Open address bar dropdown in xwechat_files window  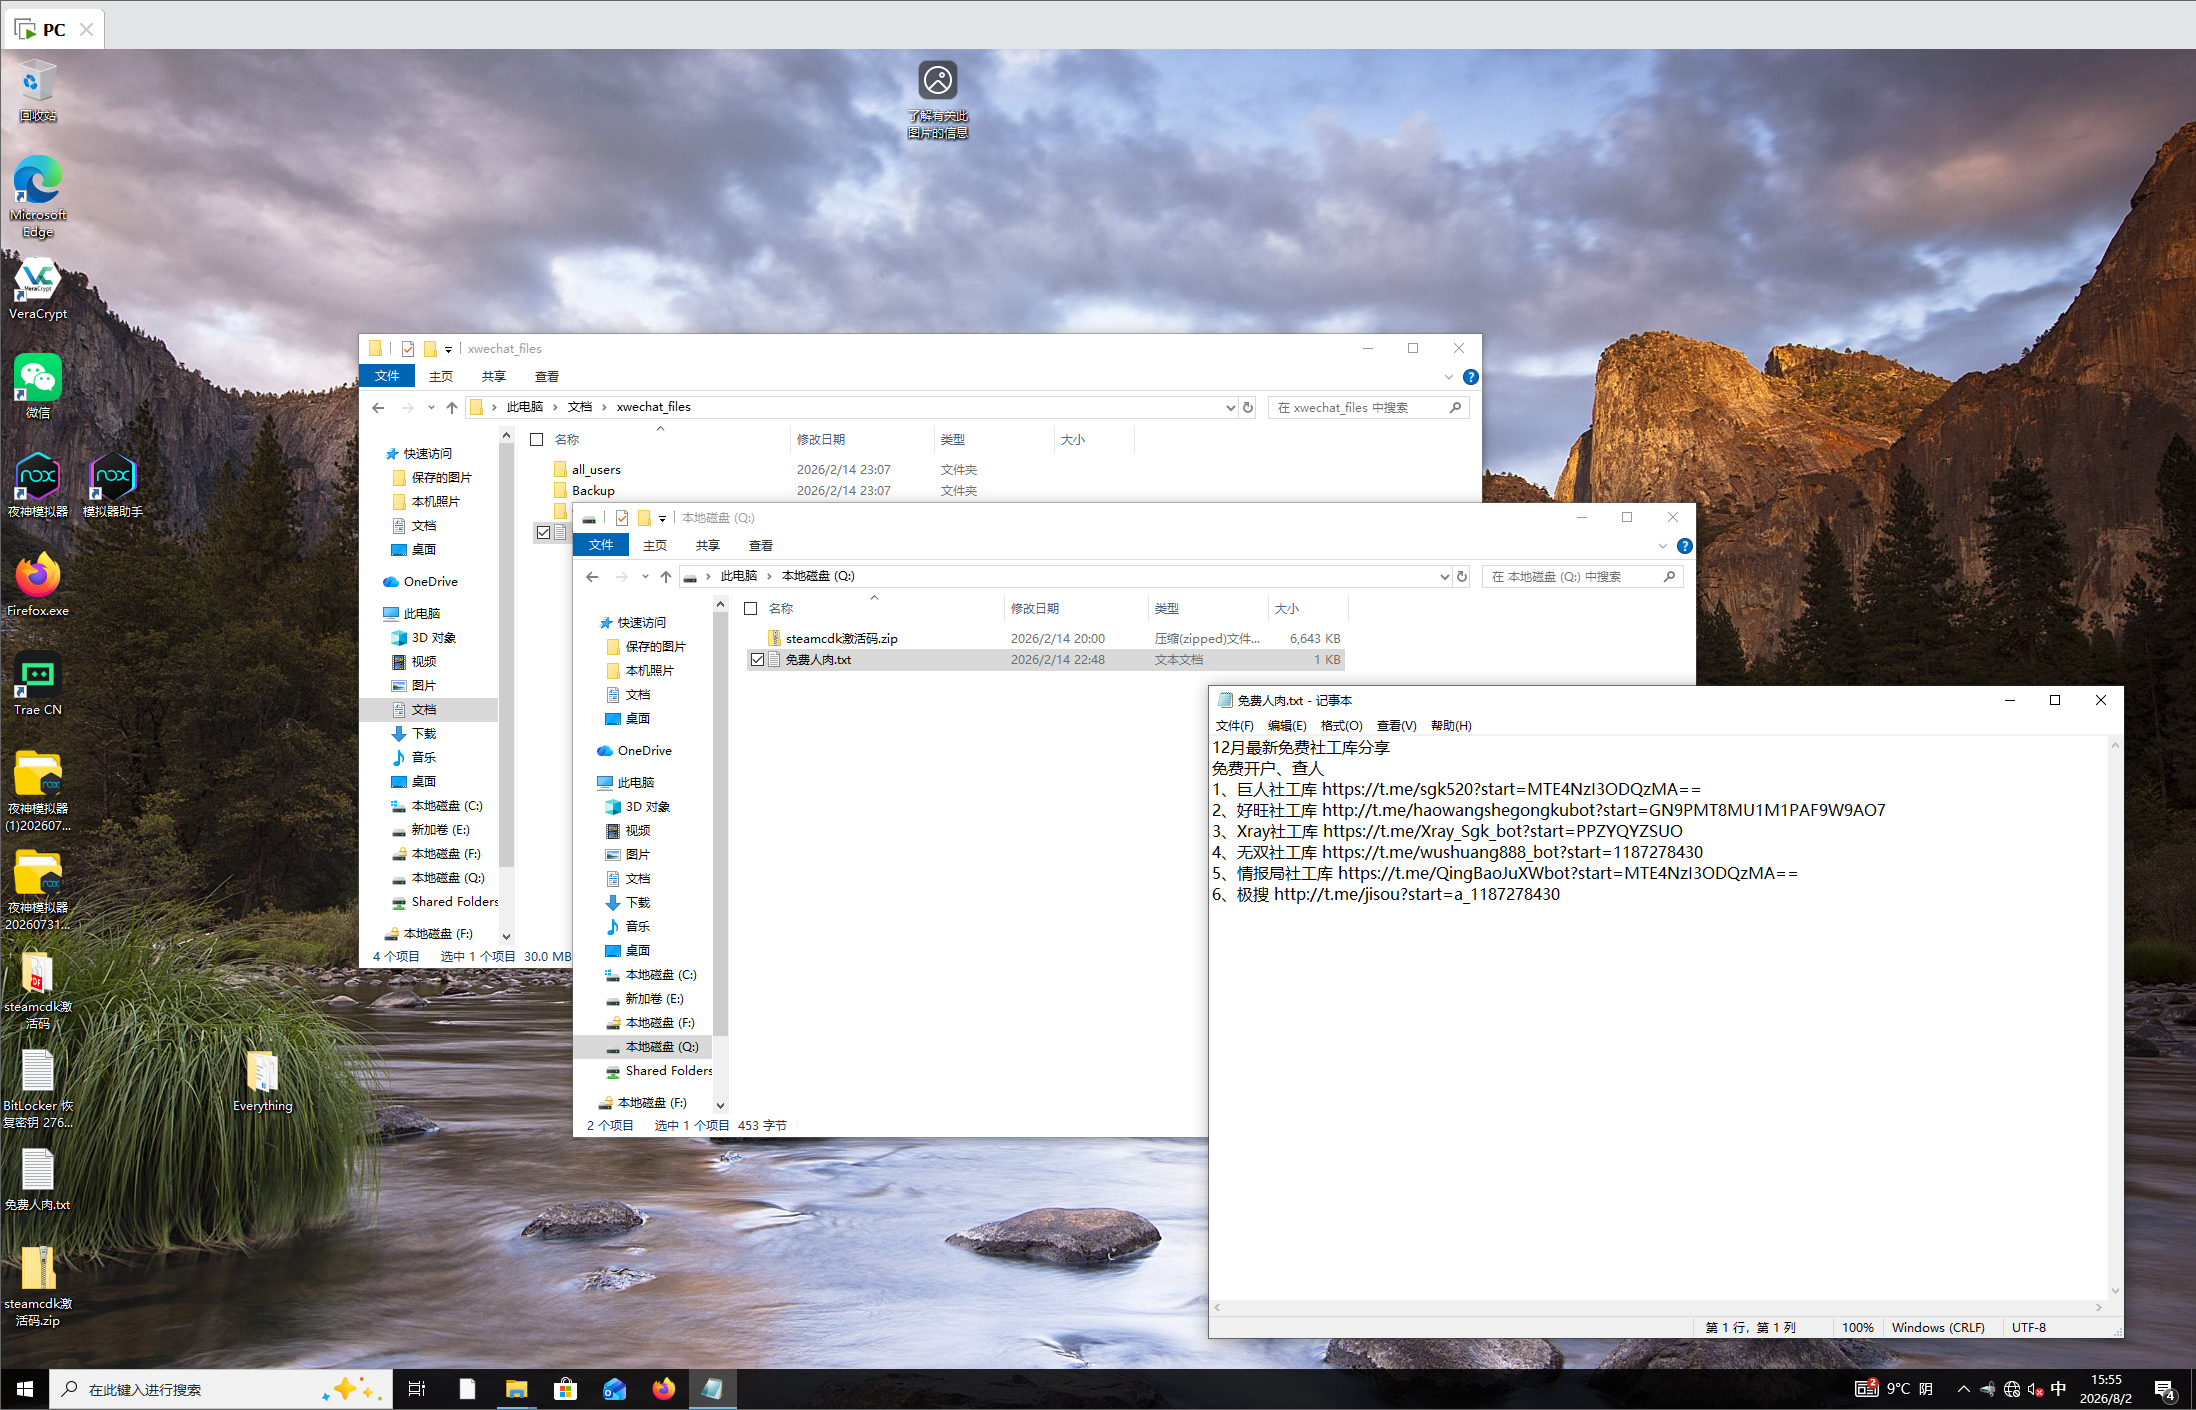(1230, 408)
